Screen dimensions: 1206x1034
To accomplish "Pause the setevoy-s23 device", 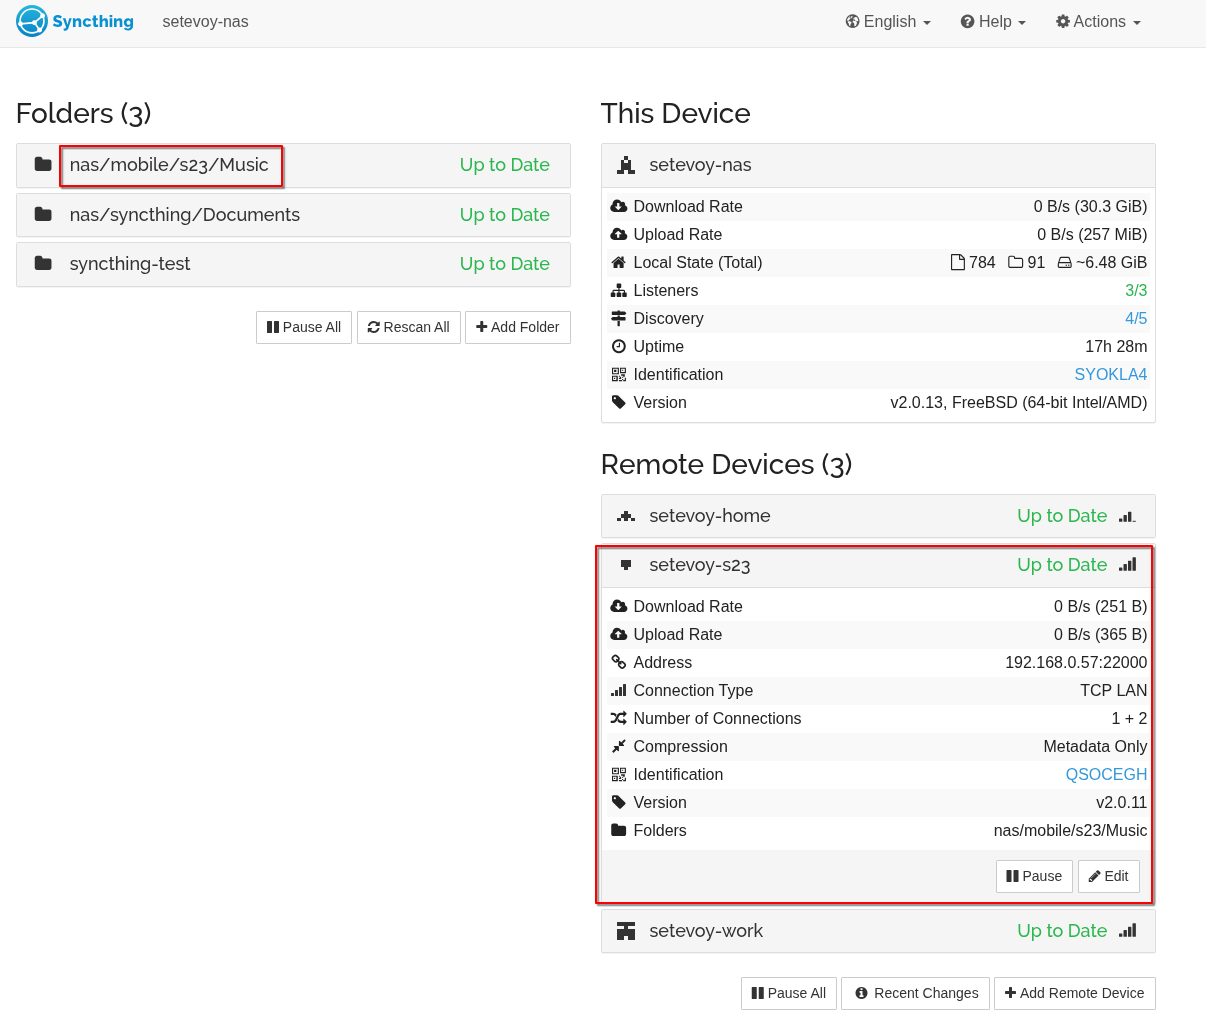I will (x=1034, y=876).
